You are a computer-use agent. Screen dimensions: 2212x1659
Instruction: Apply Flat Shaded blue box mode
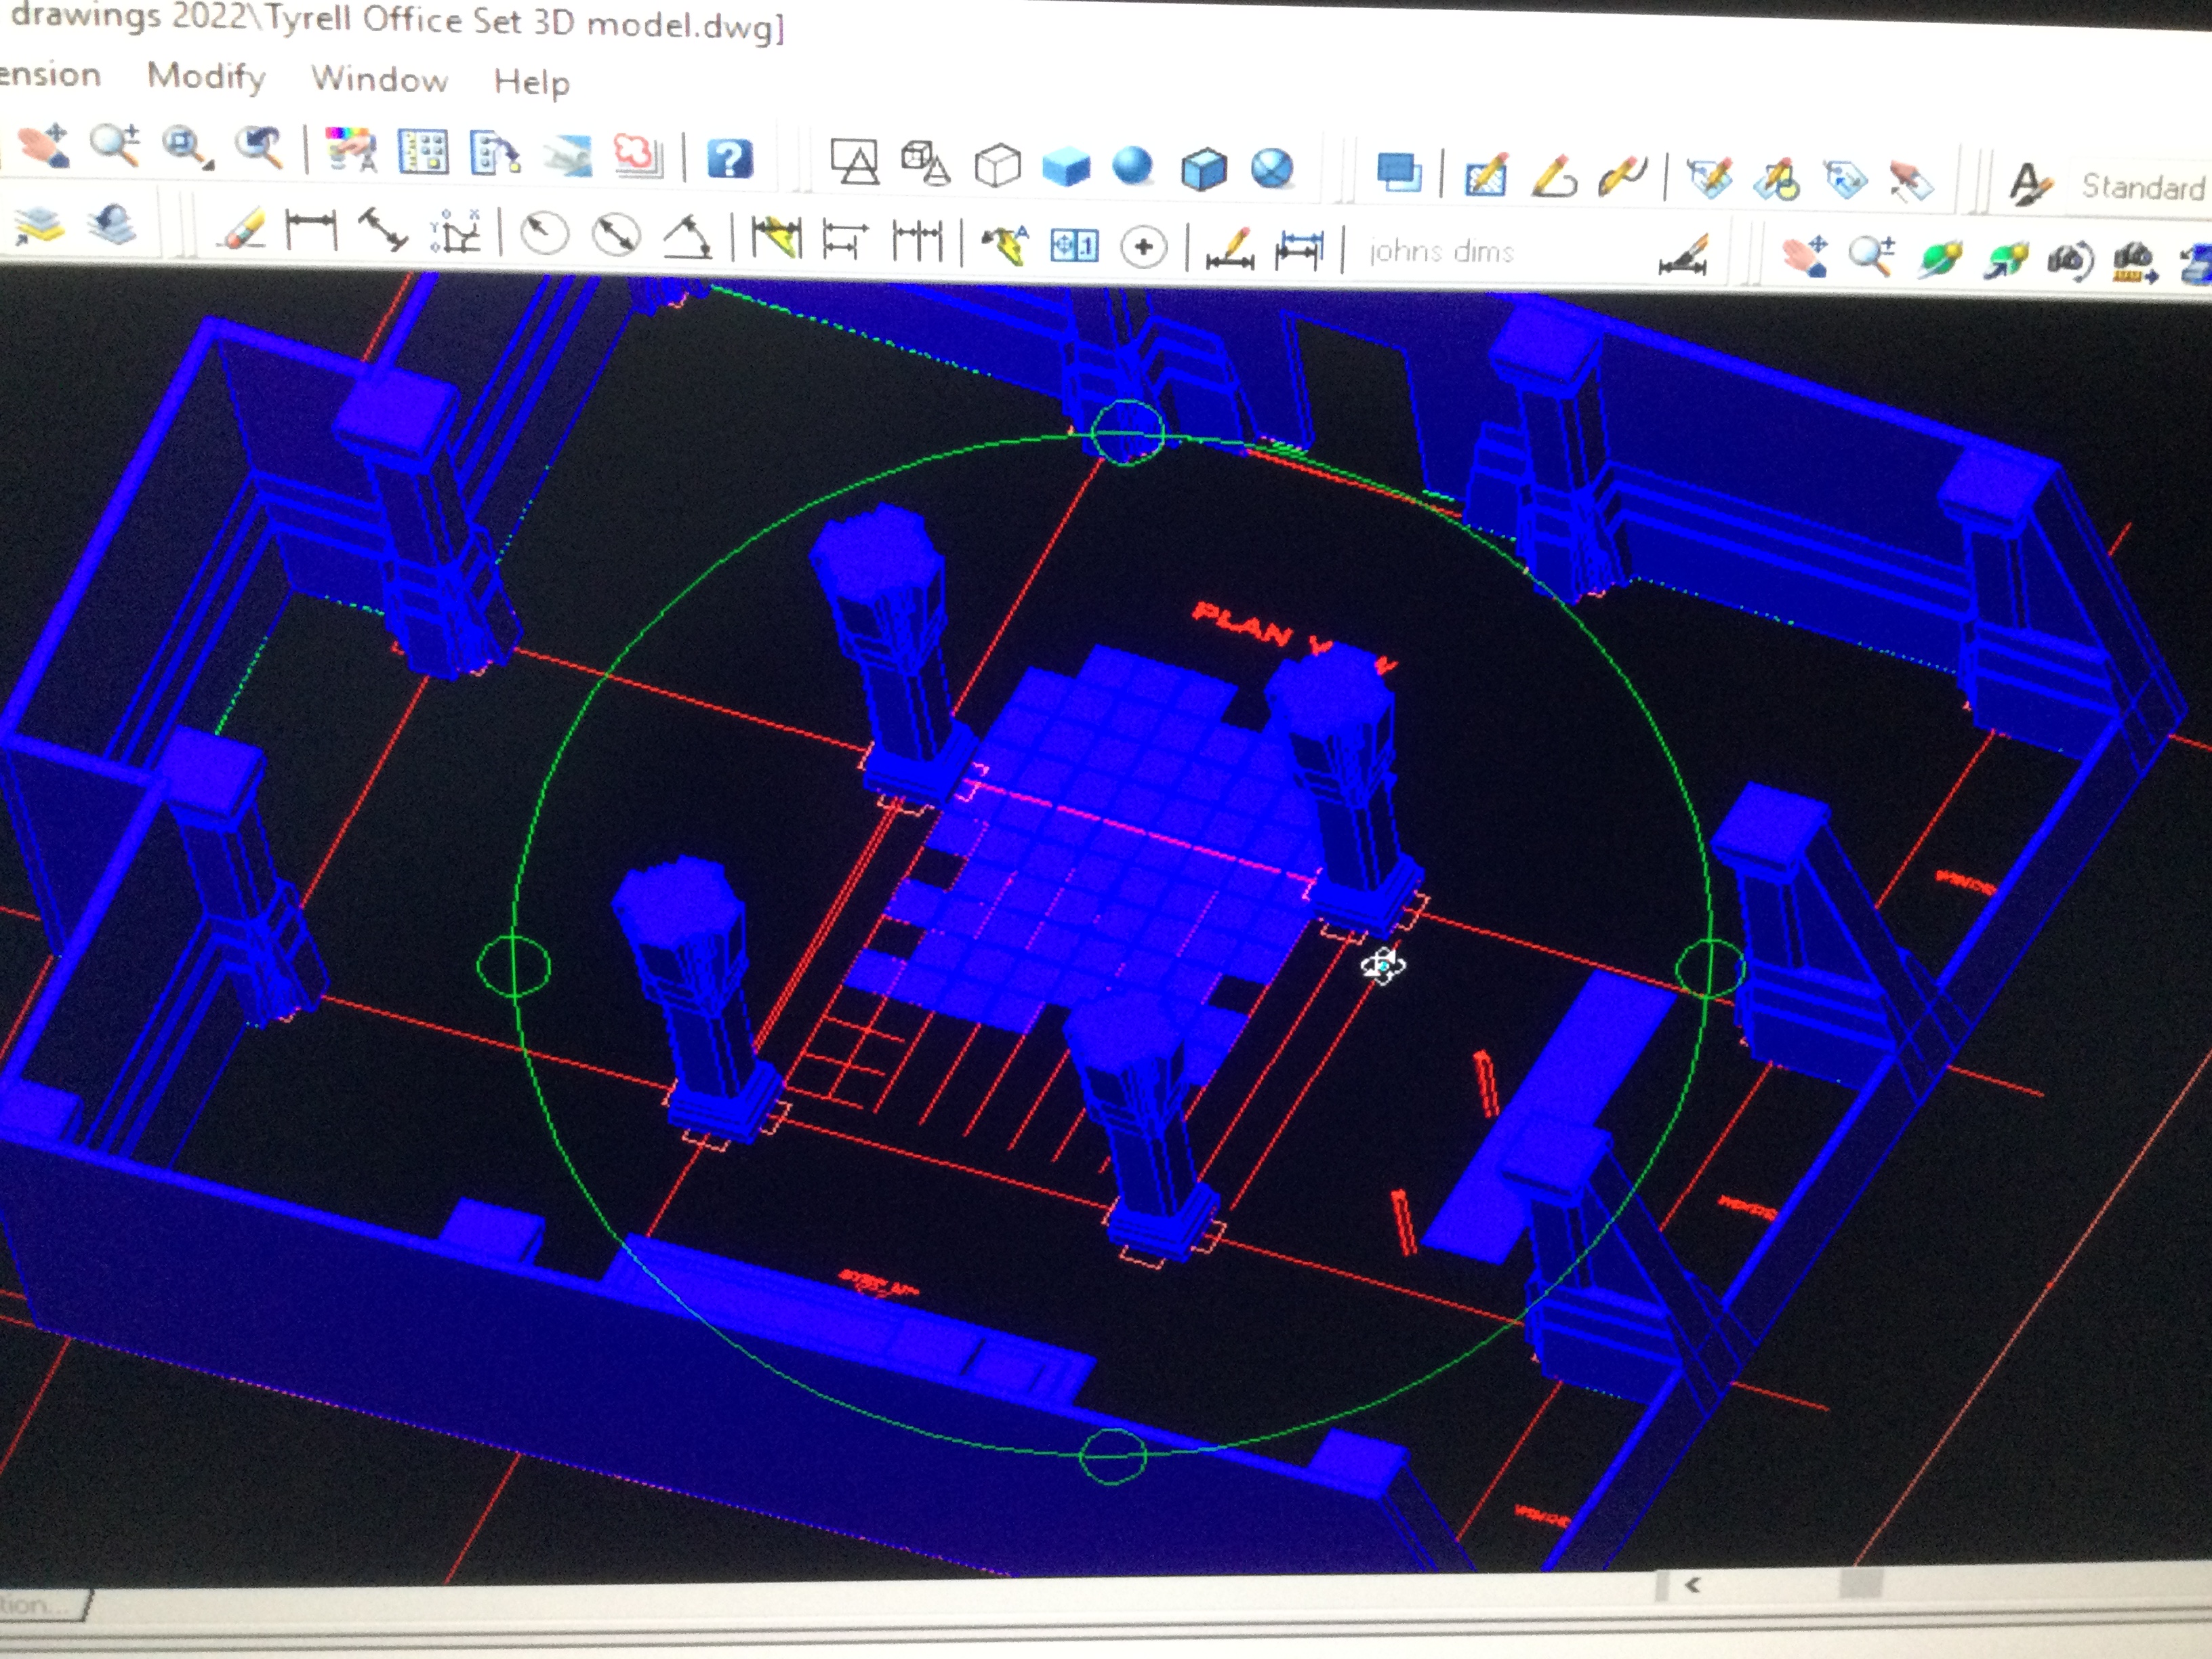1065,166
